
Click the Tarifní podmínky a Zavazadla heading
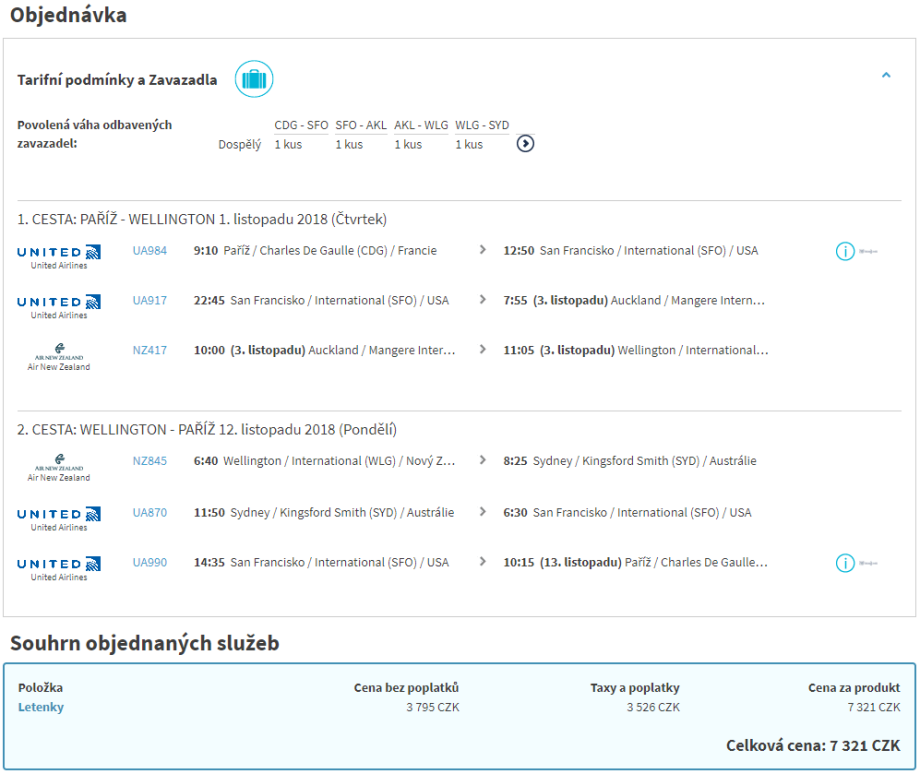pos(117,80)
